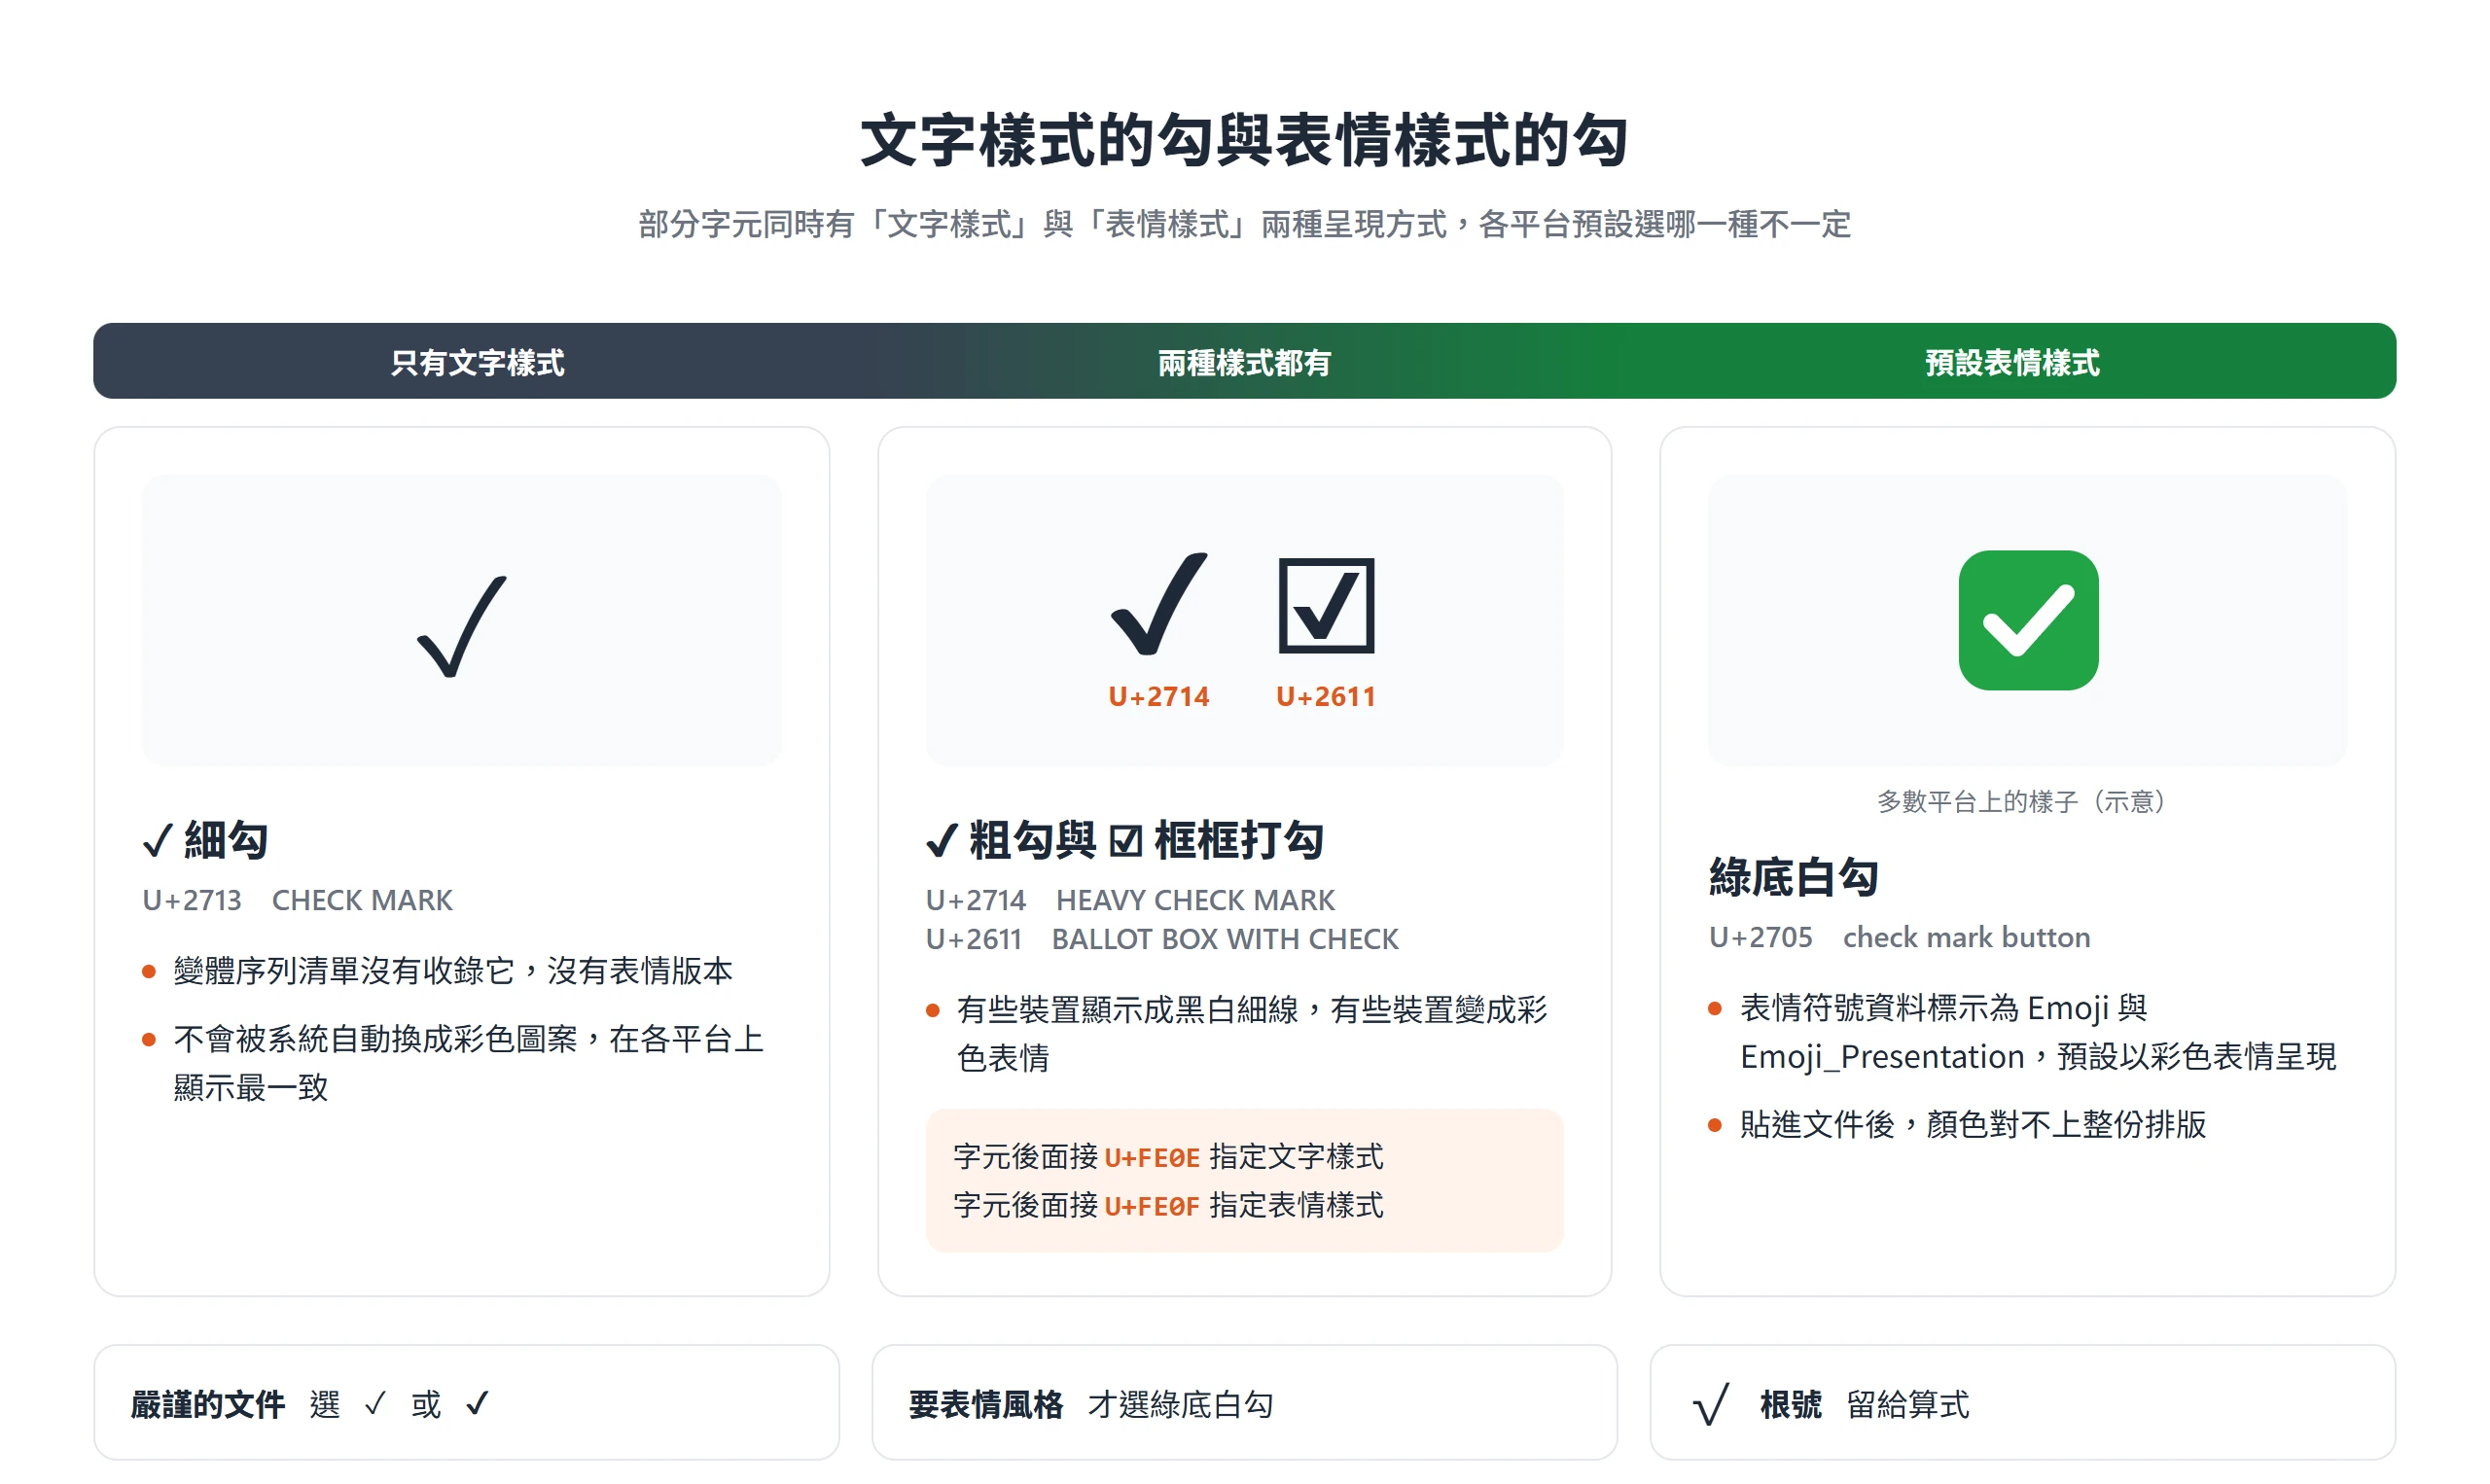The image size is (2490, 1484).
Task: Click the U+2714 HEAVY CHECK MARK line
Action: [1130, 900]
